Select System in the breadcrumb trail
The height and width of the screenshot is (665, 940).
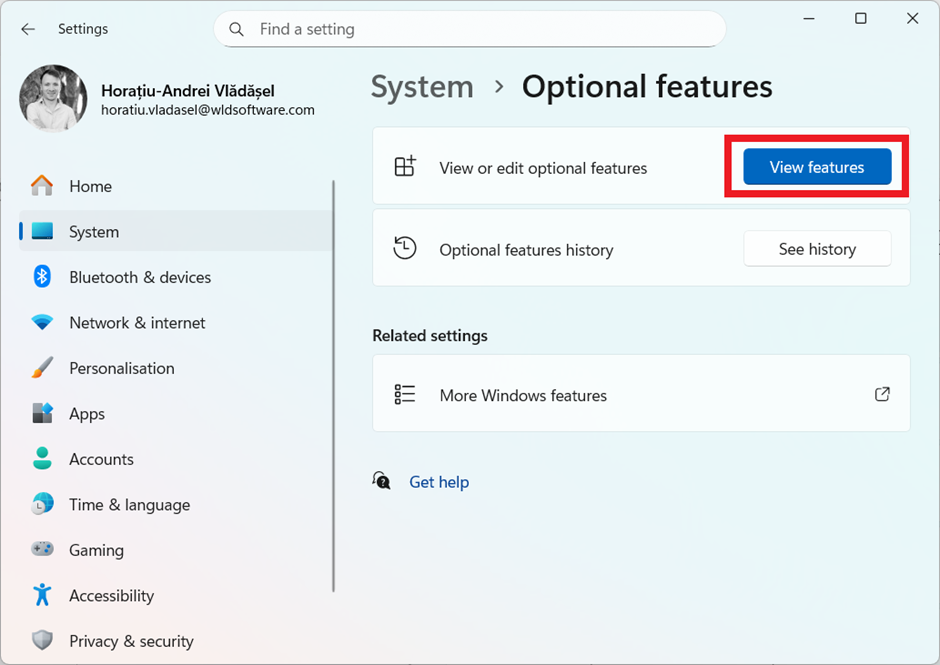coord(421,87)
